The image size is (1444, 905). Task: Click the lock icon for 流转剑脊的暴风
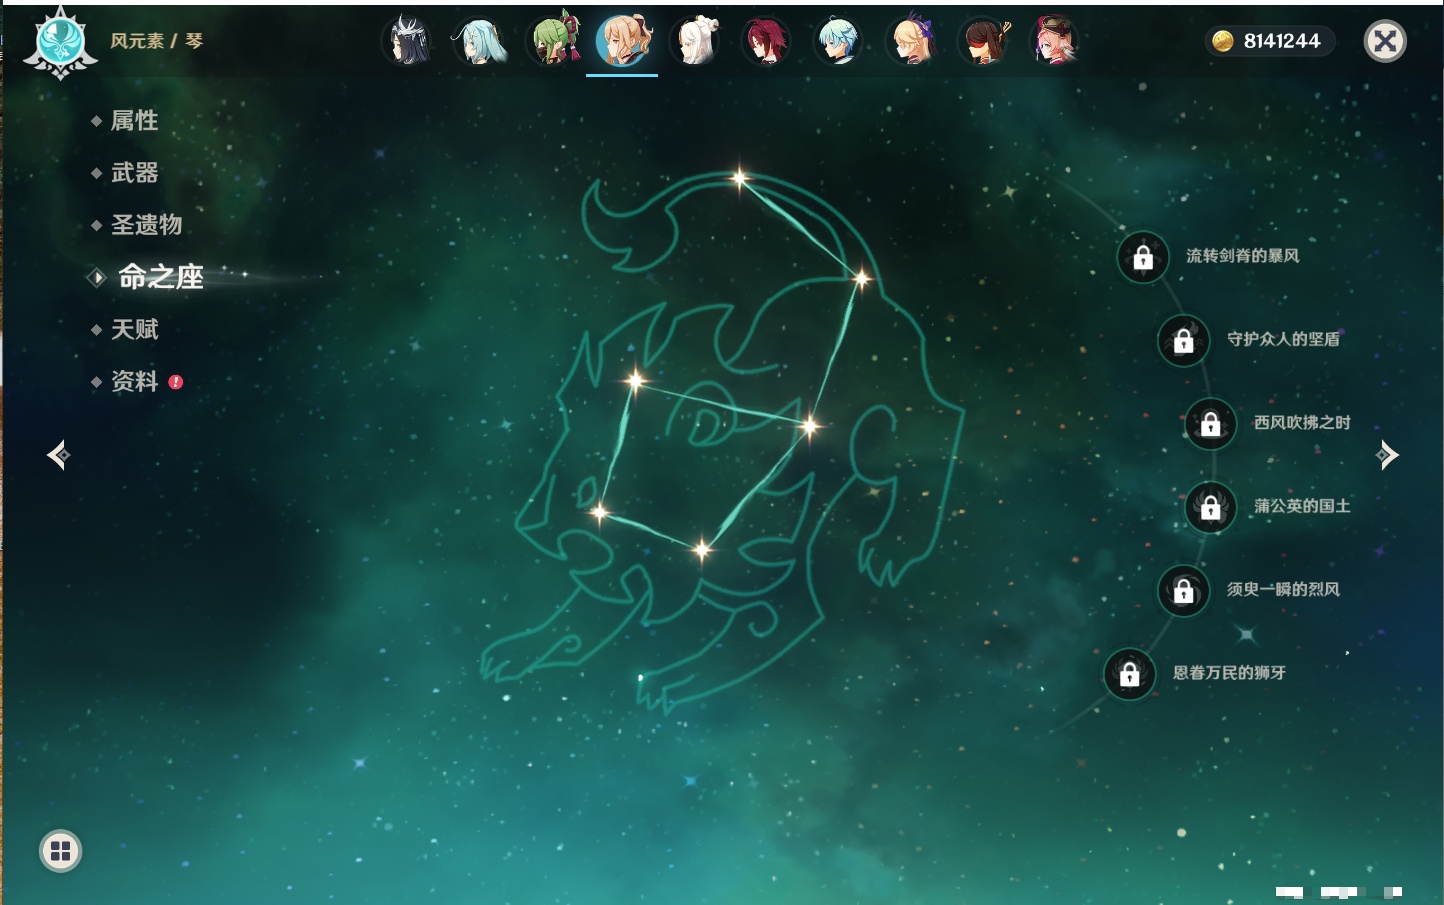point(1143,258)
